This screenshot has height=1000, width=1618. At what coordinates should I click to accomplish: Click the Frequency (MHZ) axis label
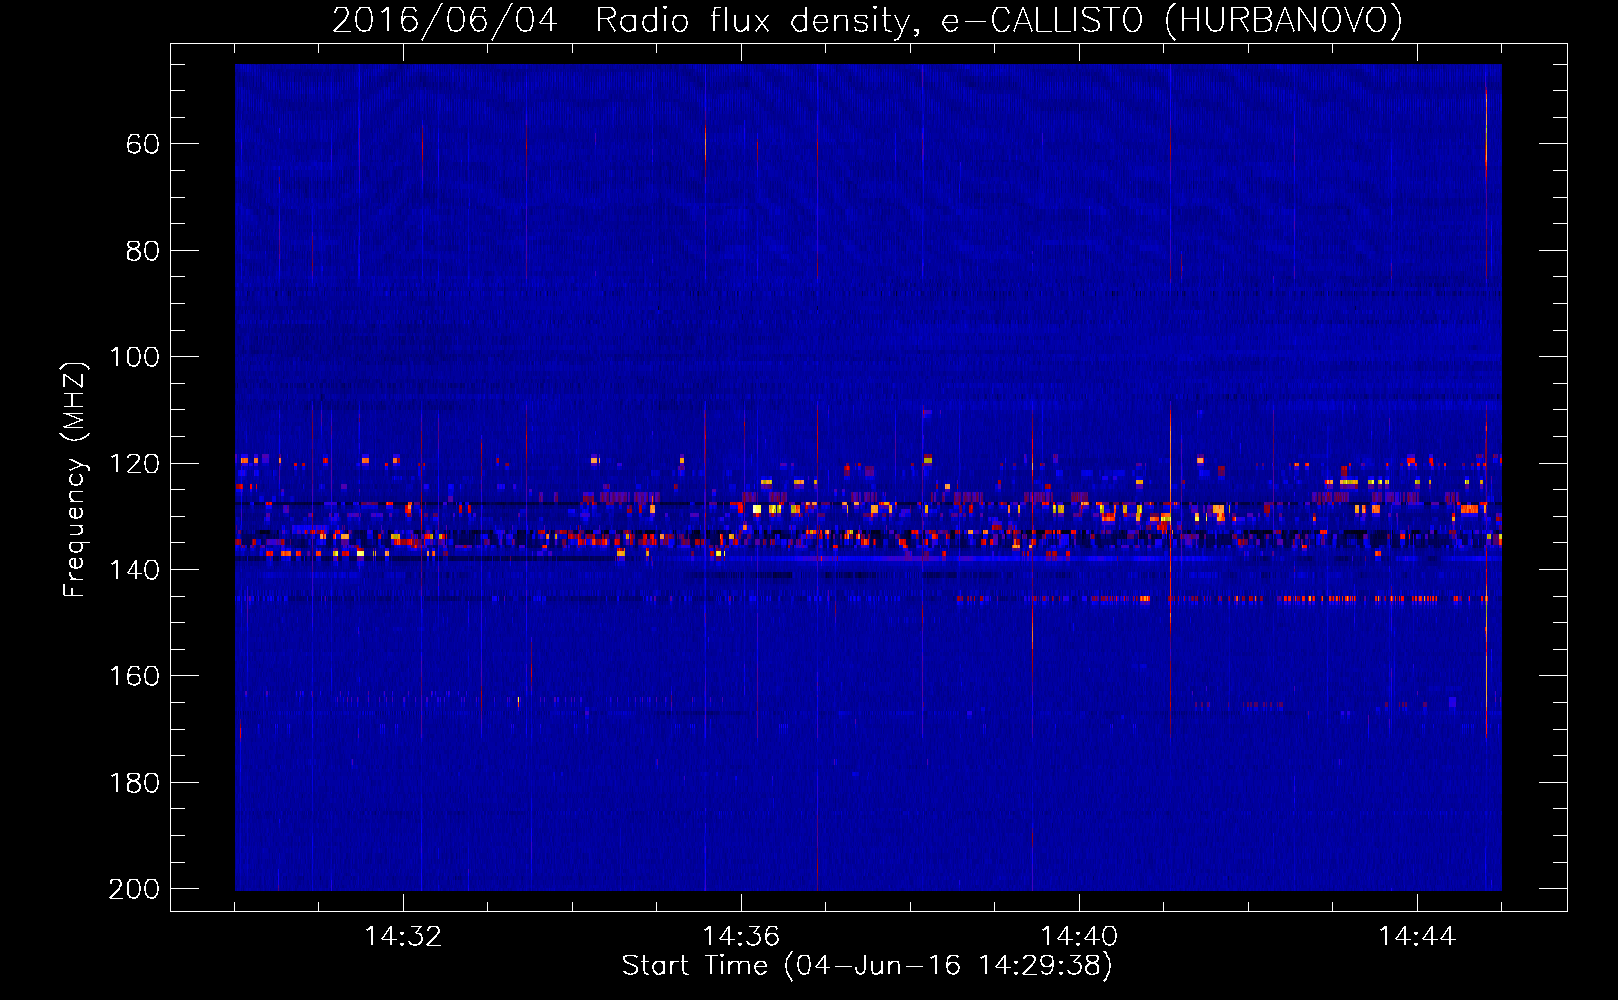pos(75,479)
